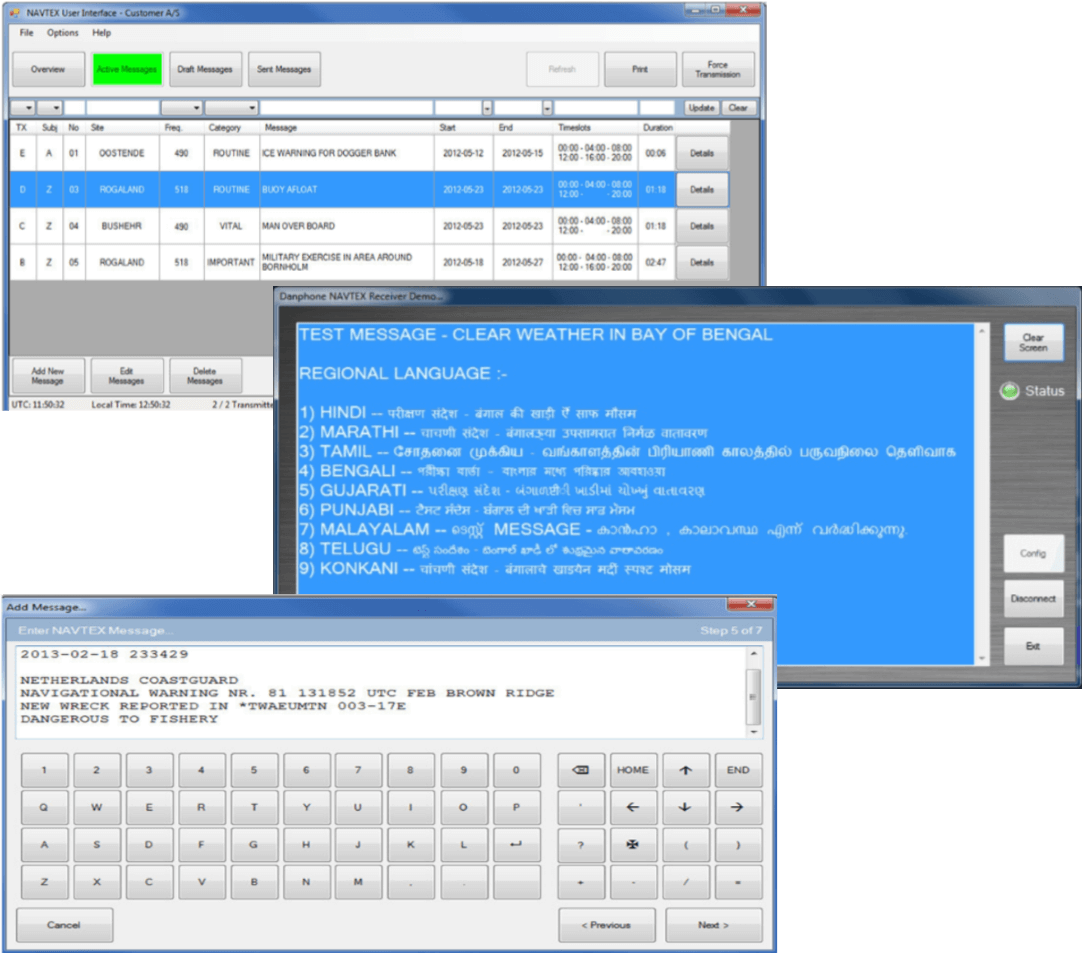
Task: Click the Force Transmission button
Action: coord(718,69)
